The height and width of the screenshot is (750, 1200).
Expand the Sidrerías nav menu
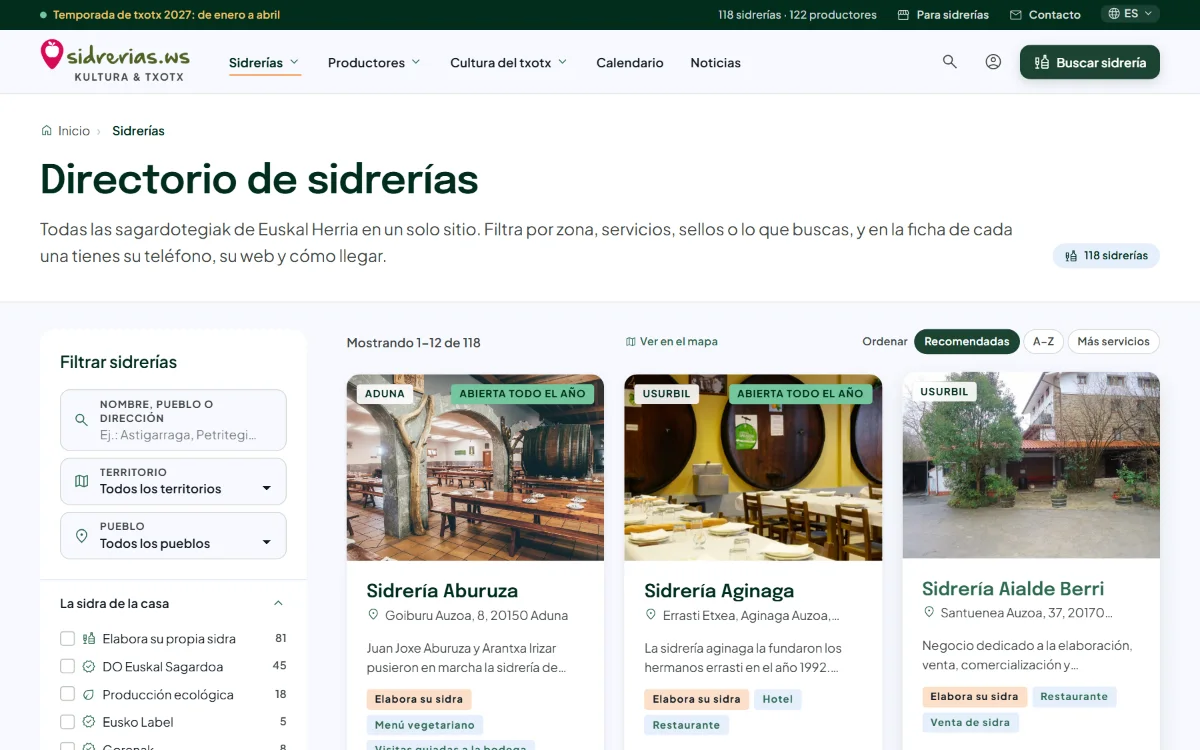(264, 62)
